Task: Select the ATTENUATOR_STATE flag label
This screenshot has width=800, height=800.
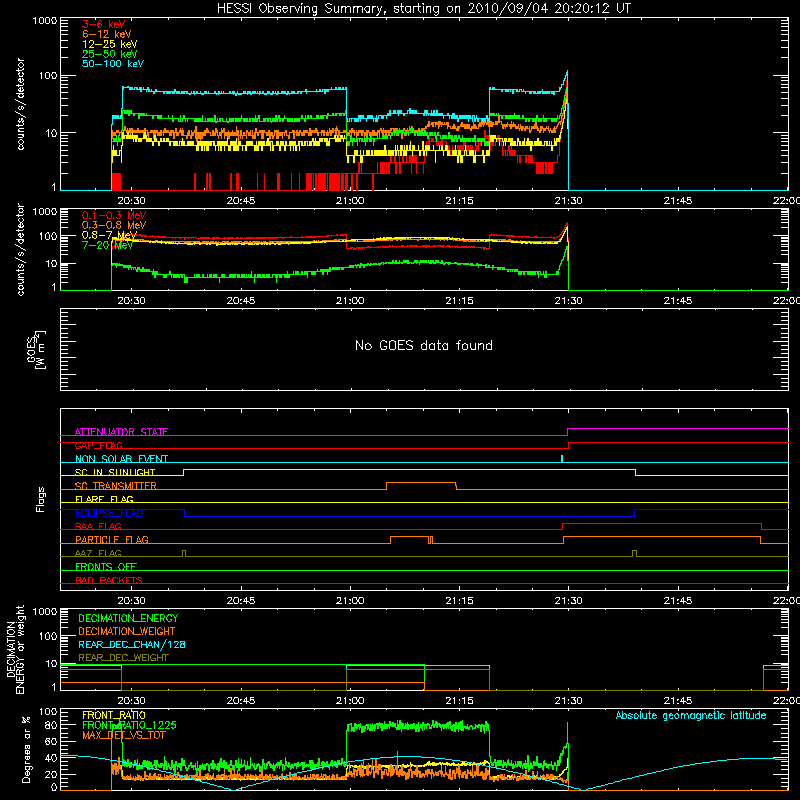Action: (121, 432)
